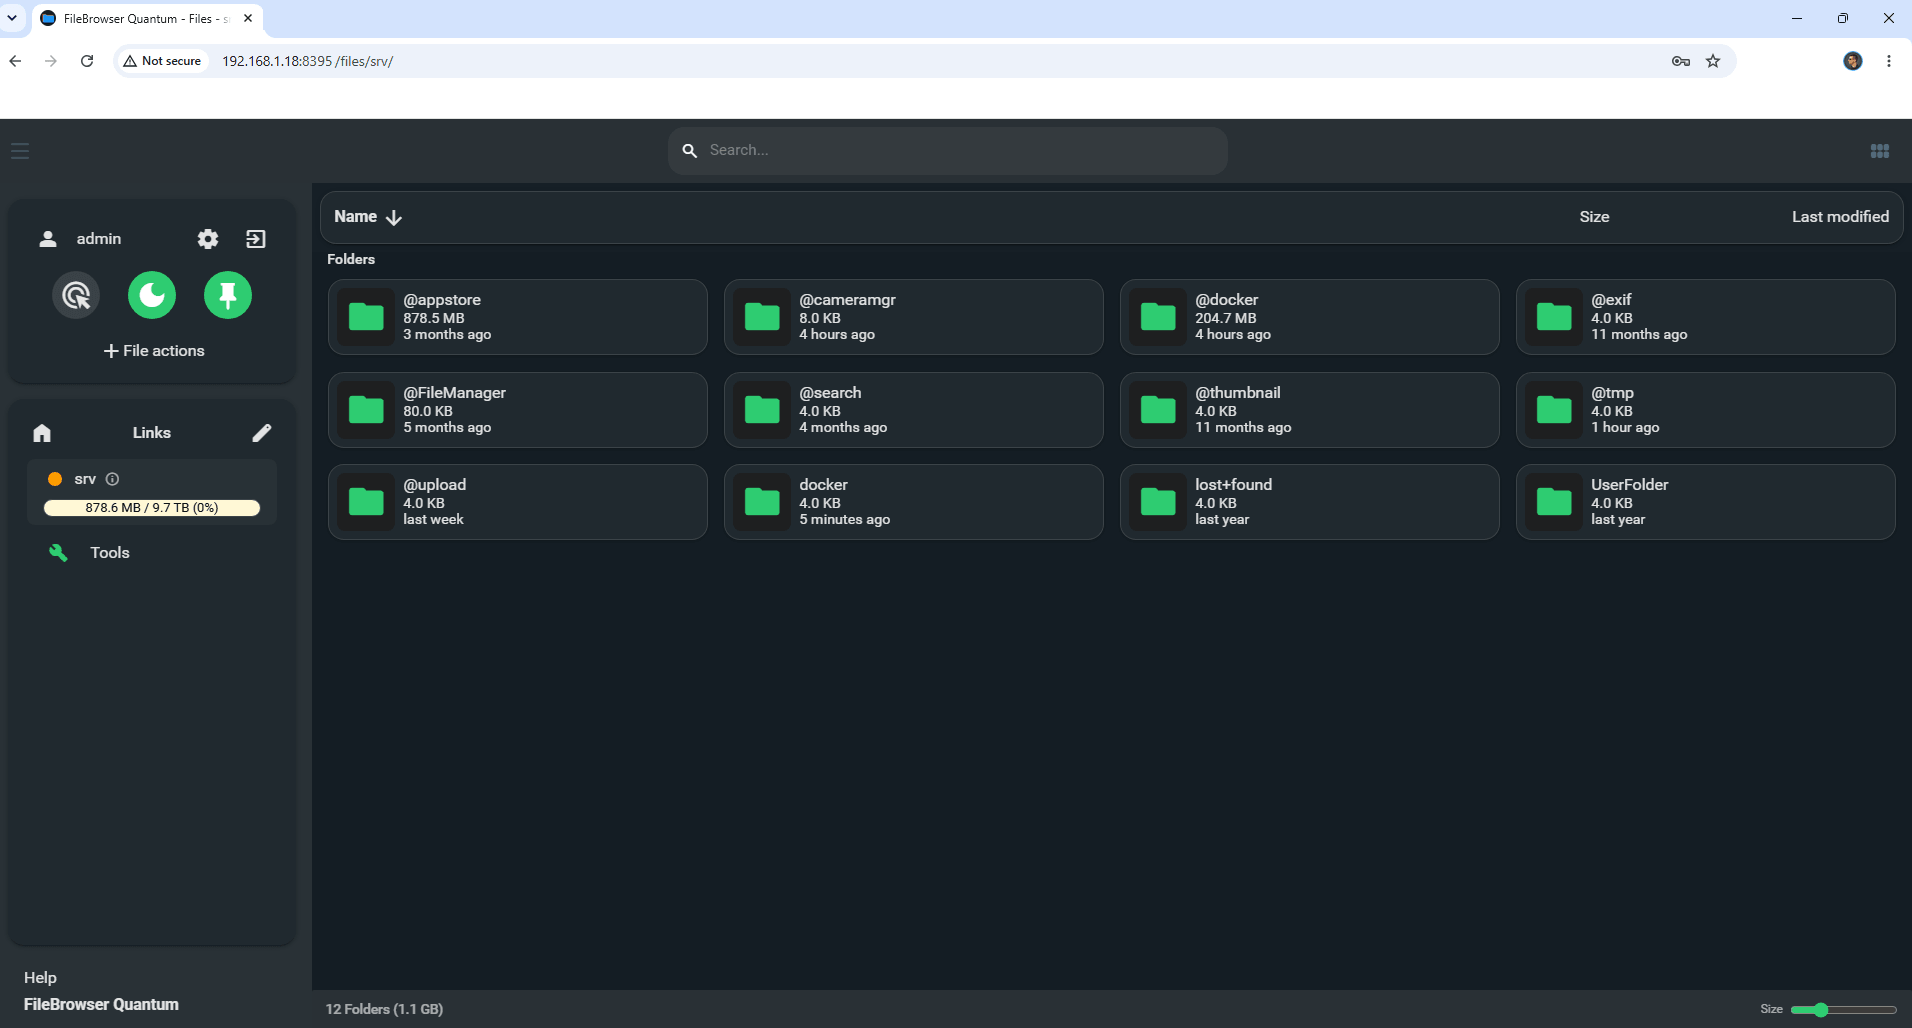This screenshot has height=1028, width=1912.
Task: Open the @upload folder
Action: click(x=518, y=502)
